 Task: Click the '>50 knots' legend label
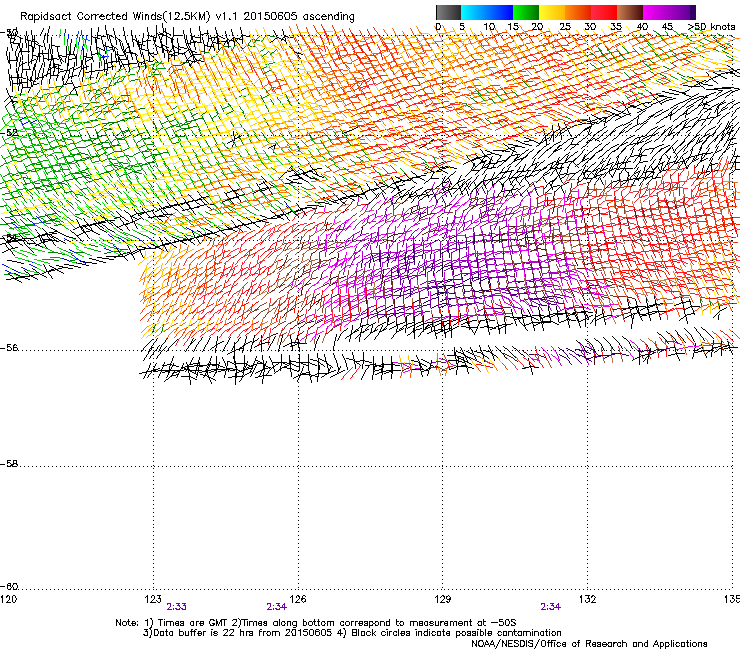point(711,27)
